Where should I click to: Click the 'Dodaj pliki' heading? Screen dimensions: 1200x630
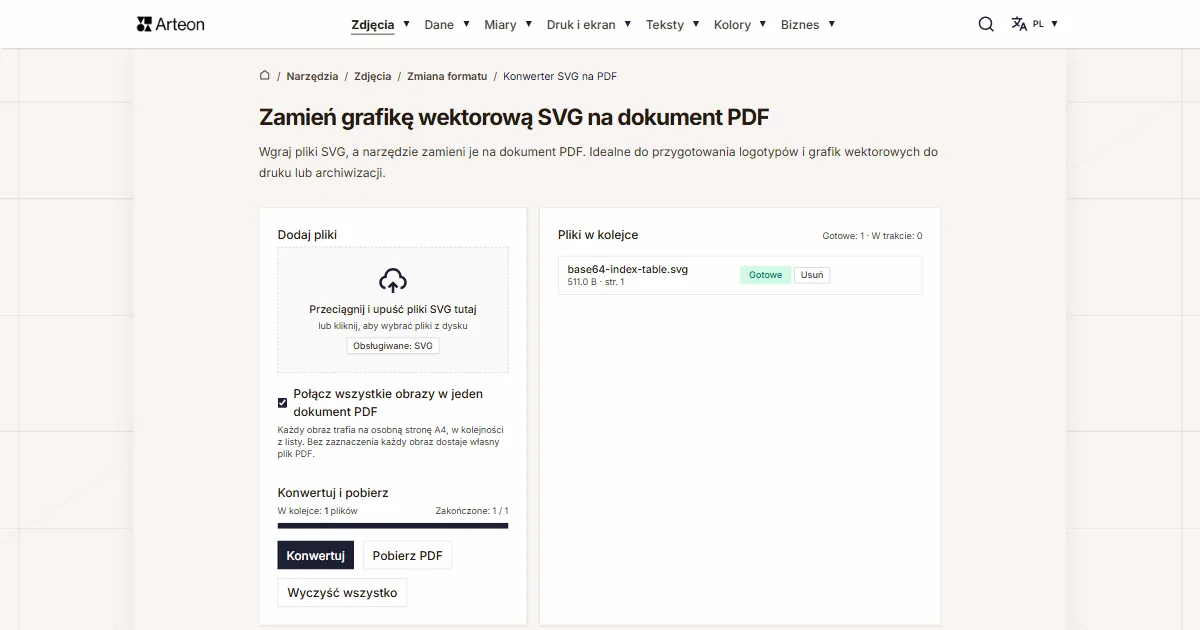[x=307, y=235]
